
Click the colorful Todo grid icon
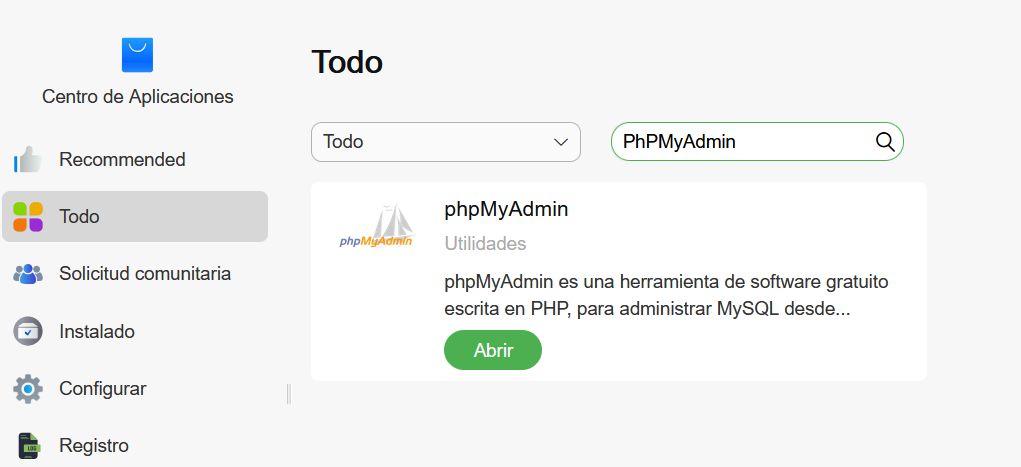coord(28,217)
